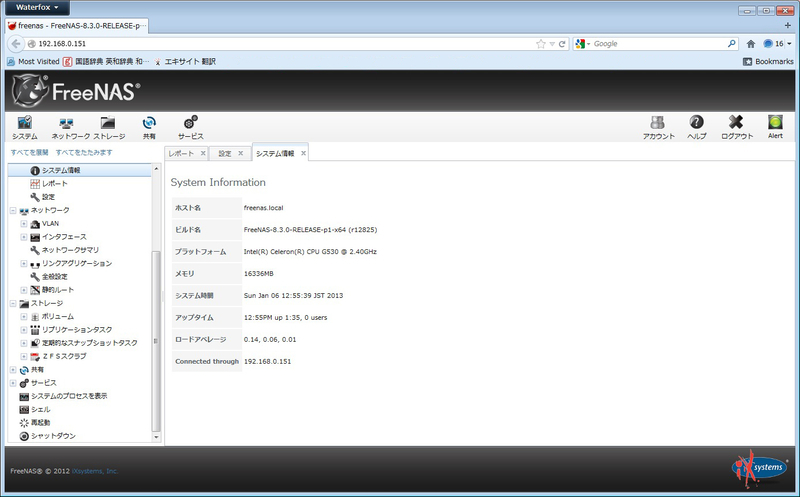
Task: Open the エキサイト 翻訳 bookmark
Action: (185, 61)
